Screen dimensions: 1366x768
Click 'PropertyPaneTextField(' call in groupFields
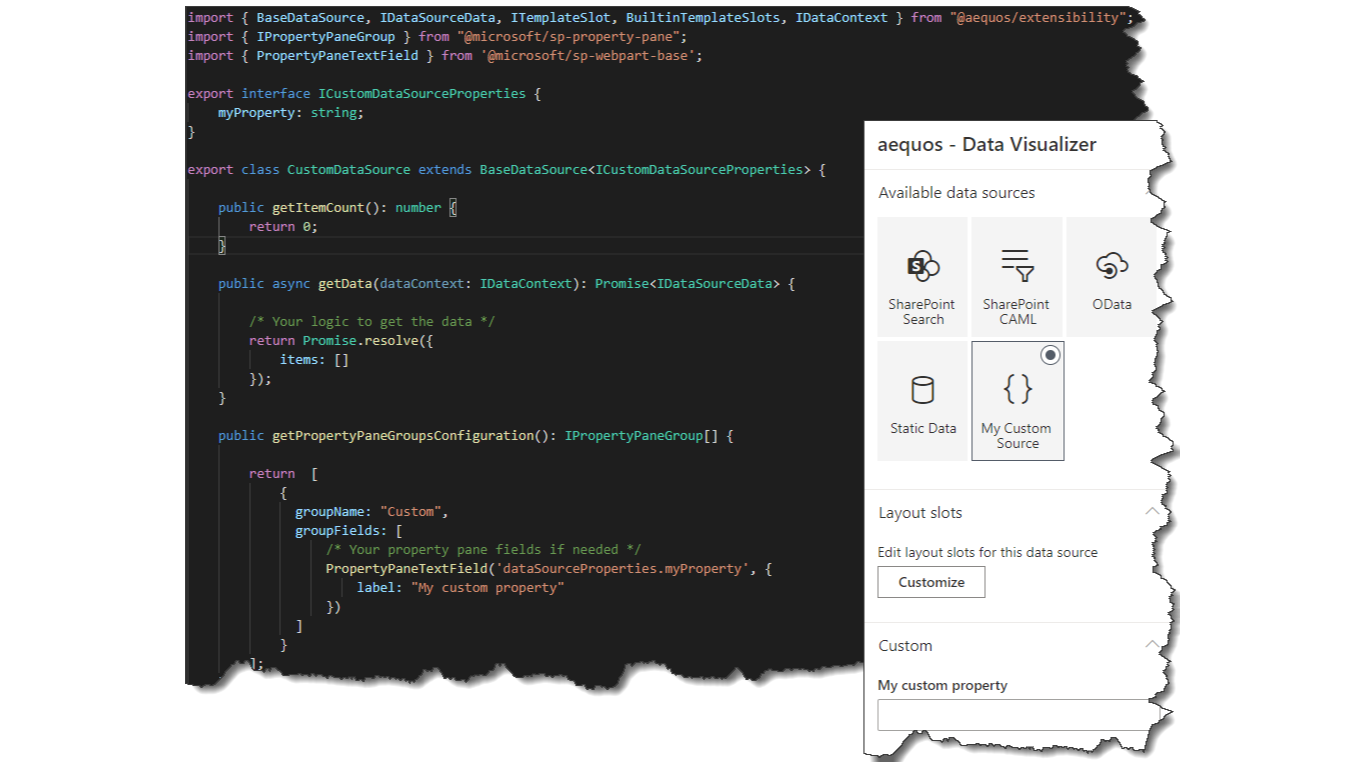click(x=410, y=568)
